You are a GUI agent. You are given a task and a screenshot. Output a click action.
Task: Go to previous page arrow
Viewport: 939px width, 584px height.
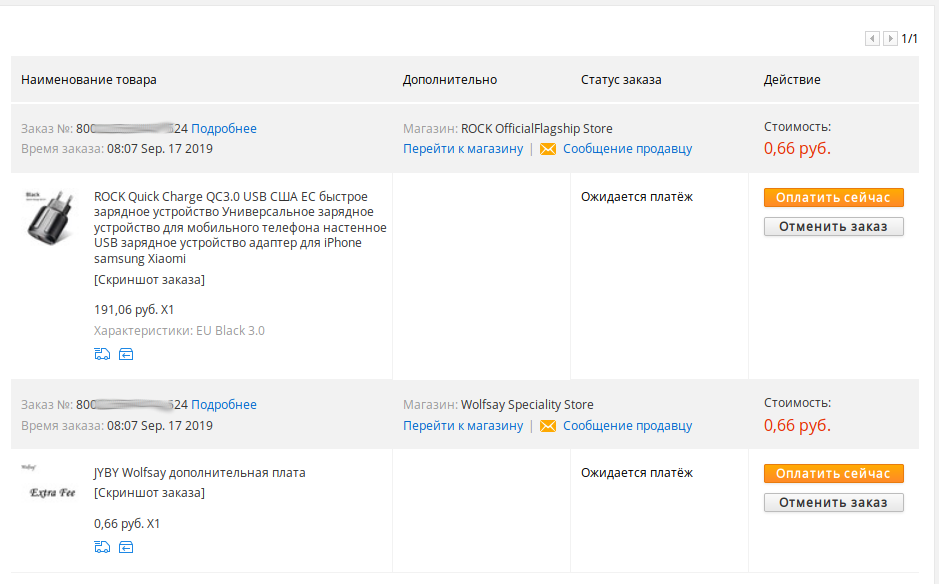872,39
